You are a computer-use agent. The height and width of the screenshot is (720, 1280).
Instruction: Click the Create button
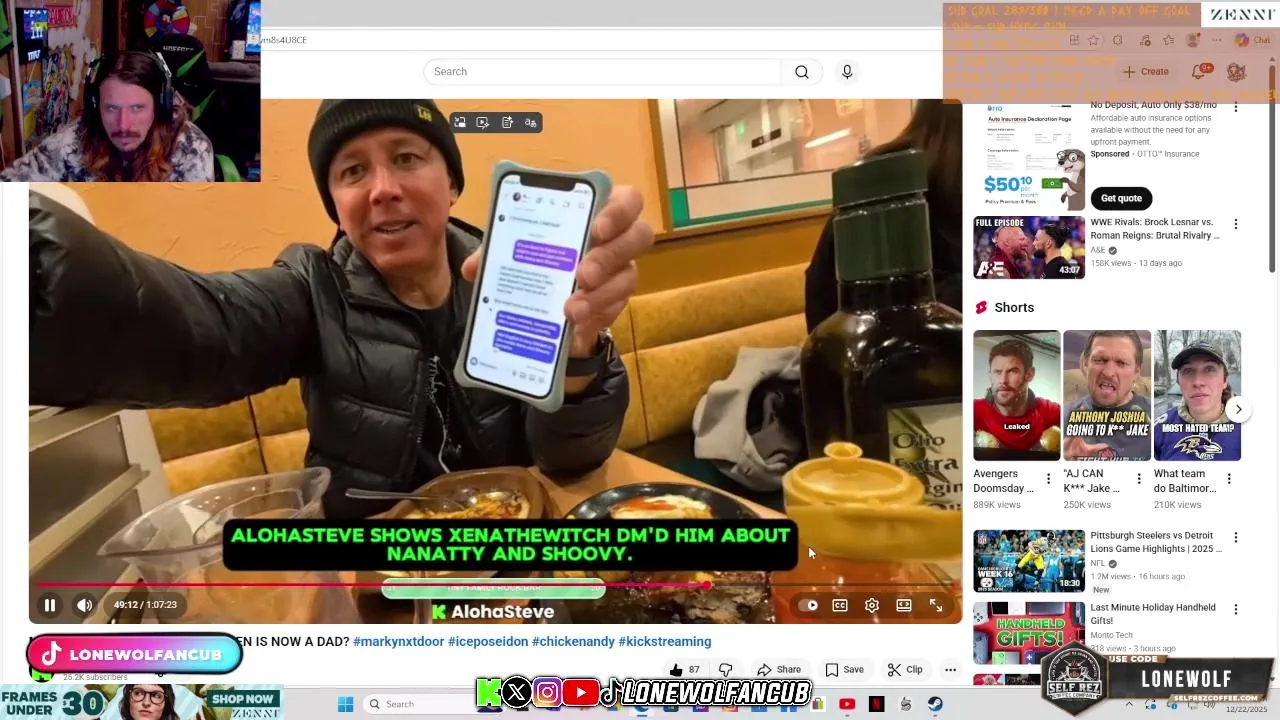1146,72
